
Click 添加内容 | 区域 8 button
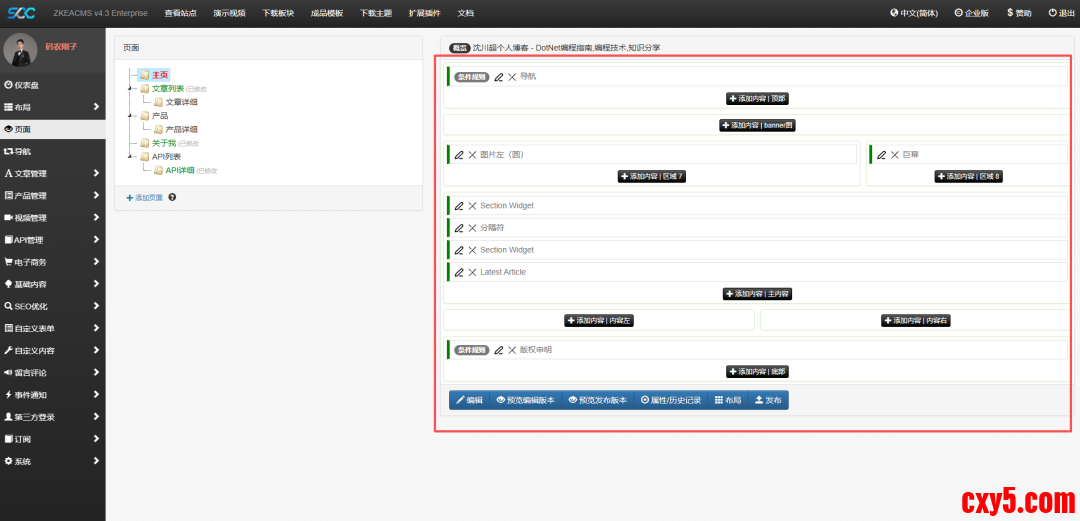tap(968, 176)
